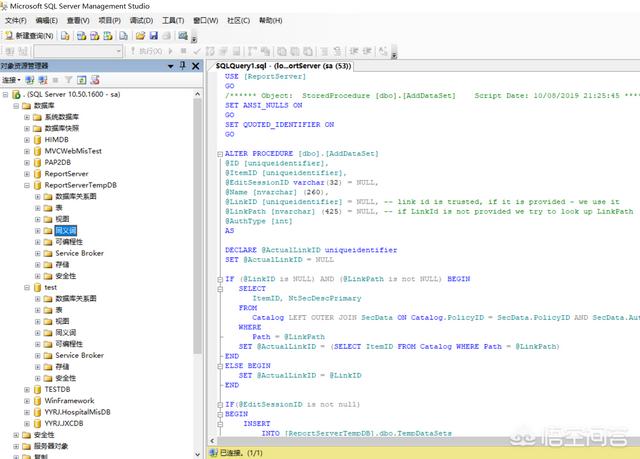Viewport: 640px width, 459px height.
Task: Collapse the test database node
Action: [x=27, y=288]
